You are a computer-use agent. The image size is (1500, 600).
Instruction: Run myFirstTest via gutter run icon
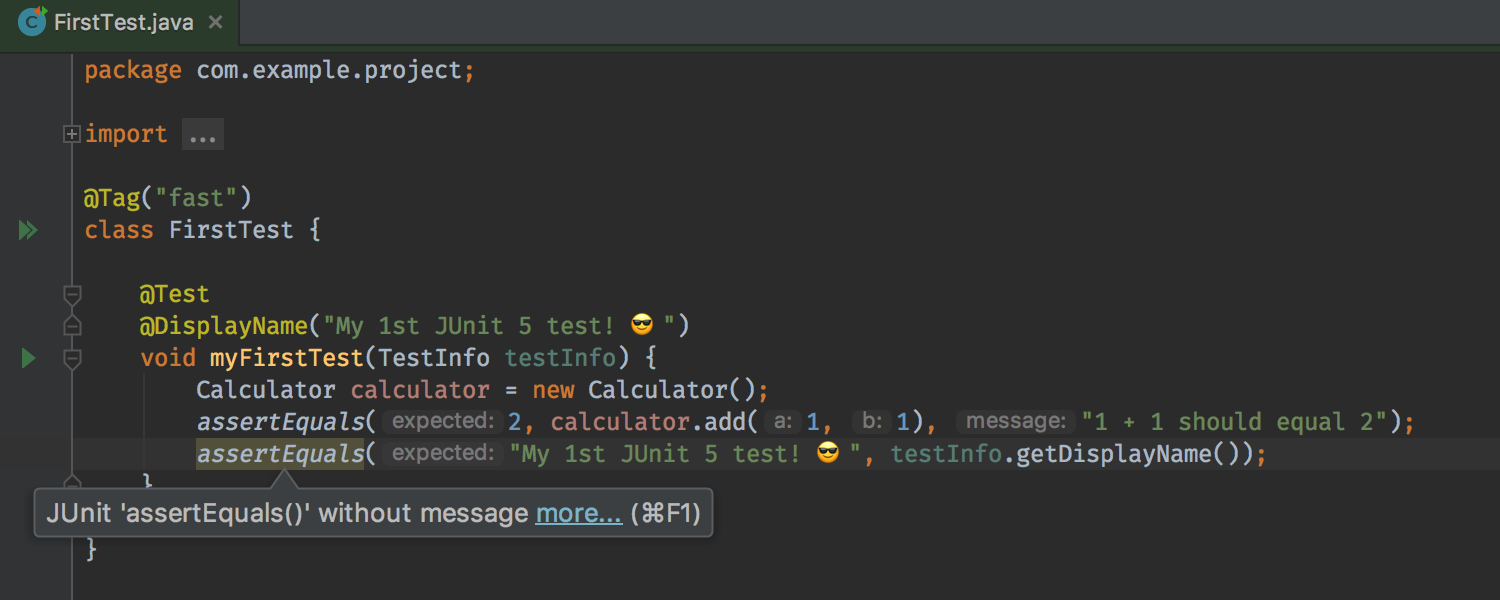click(28, 358)
